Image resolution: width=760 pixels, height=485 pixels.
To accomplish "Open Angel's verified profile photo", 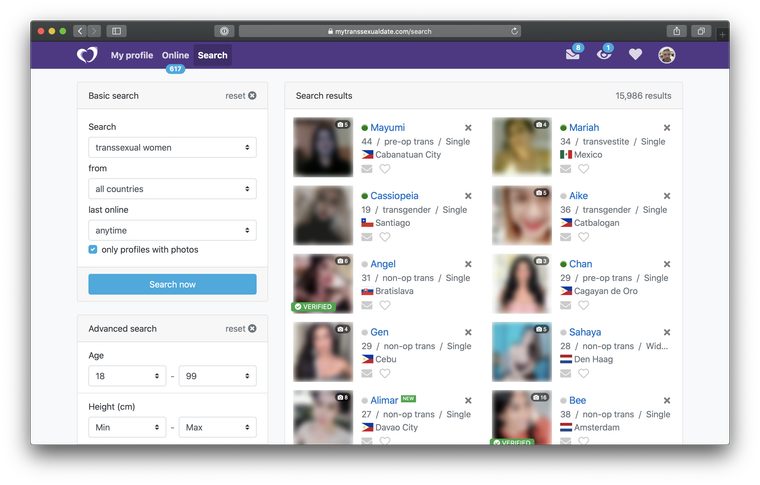I will 323,284.
